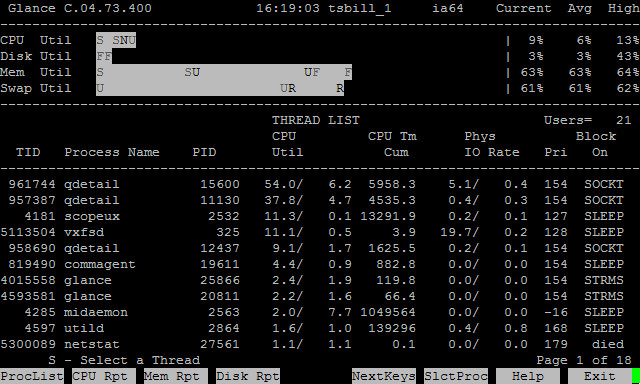Click the Users= 21 indicator
Screen dimensions: 640x384
click(588, 120)
